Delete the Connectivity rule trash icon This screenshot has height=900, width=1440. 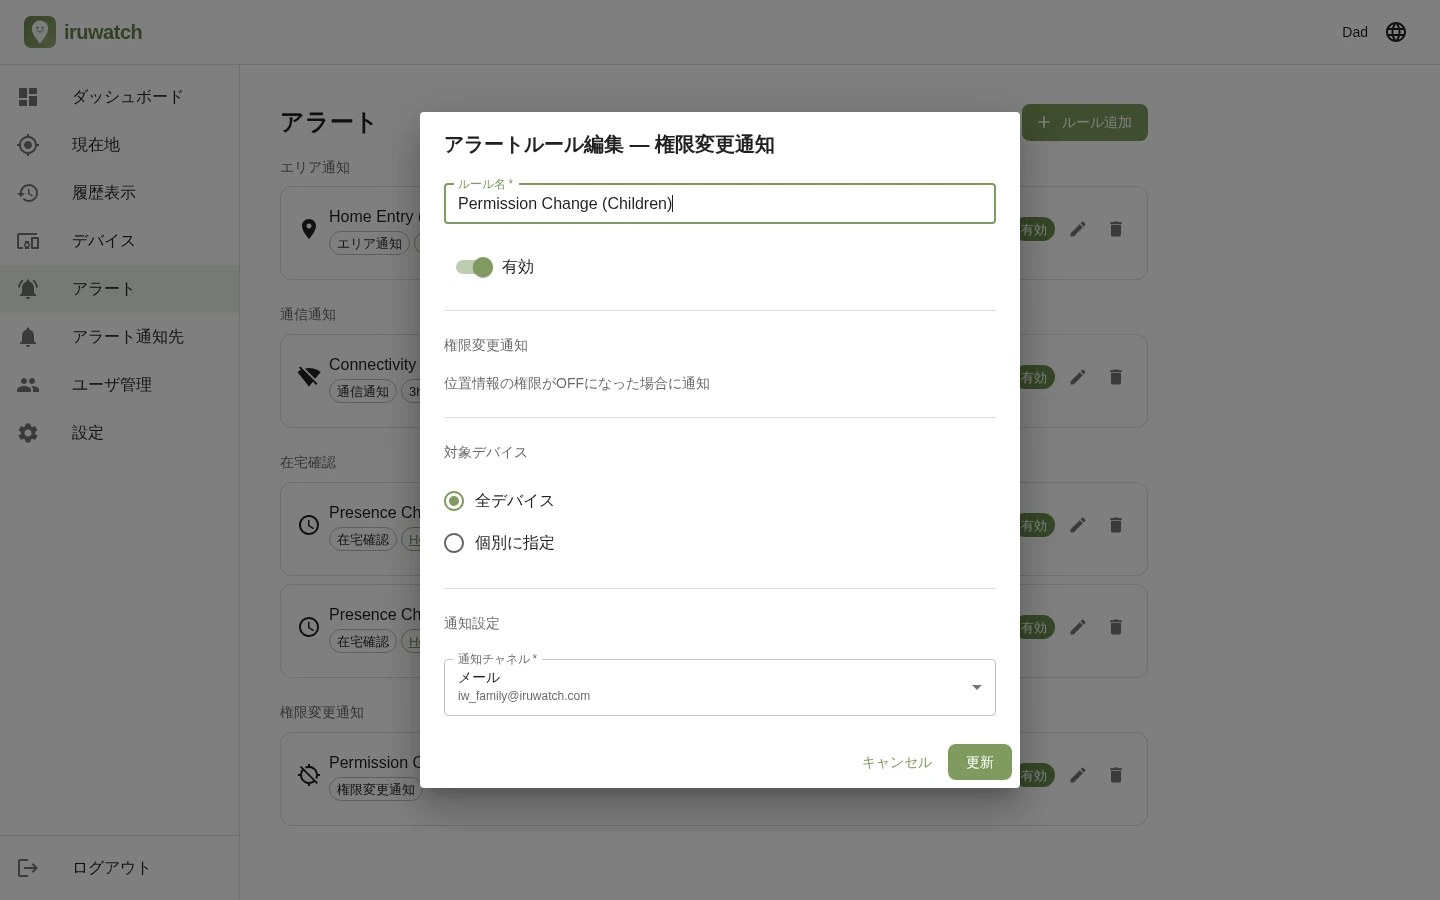[1116, 377]
